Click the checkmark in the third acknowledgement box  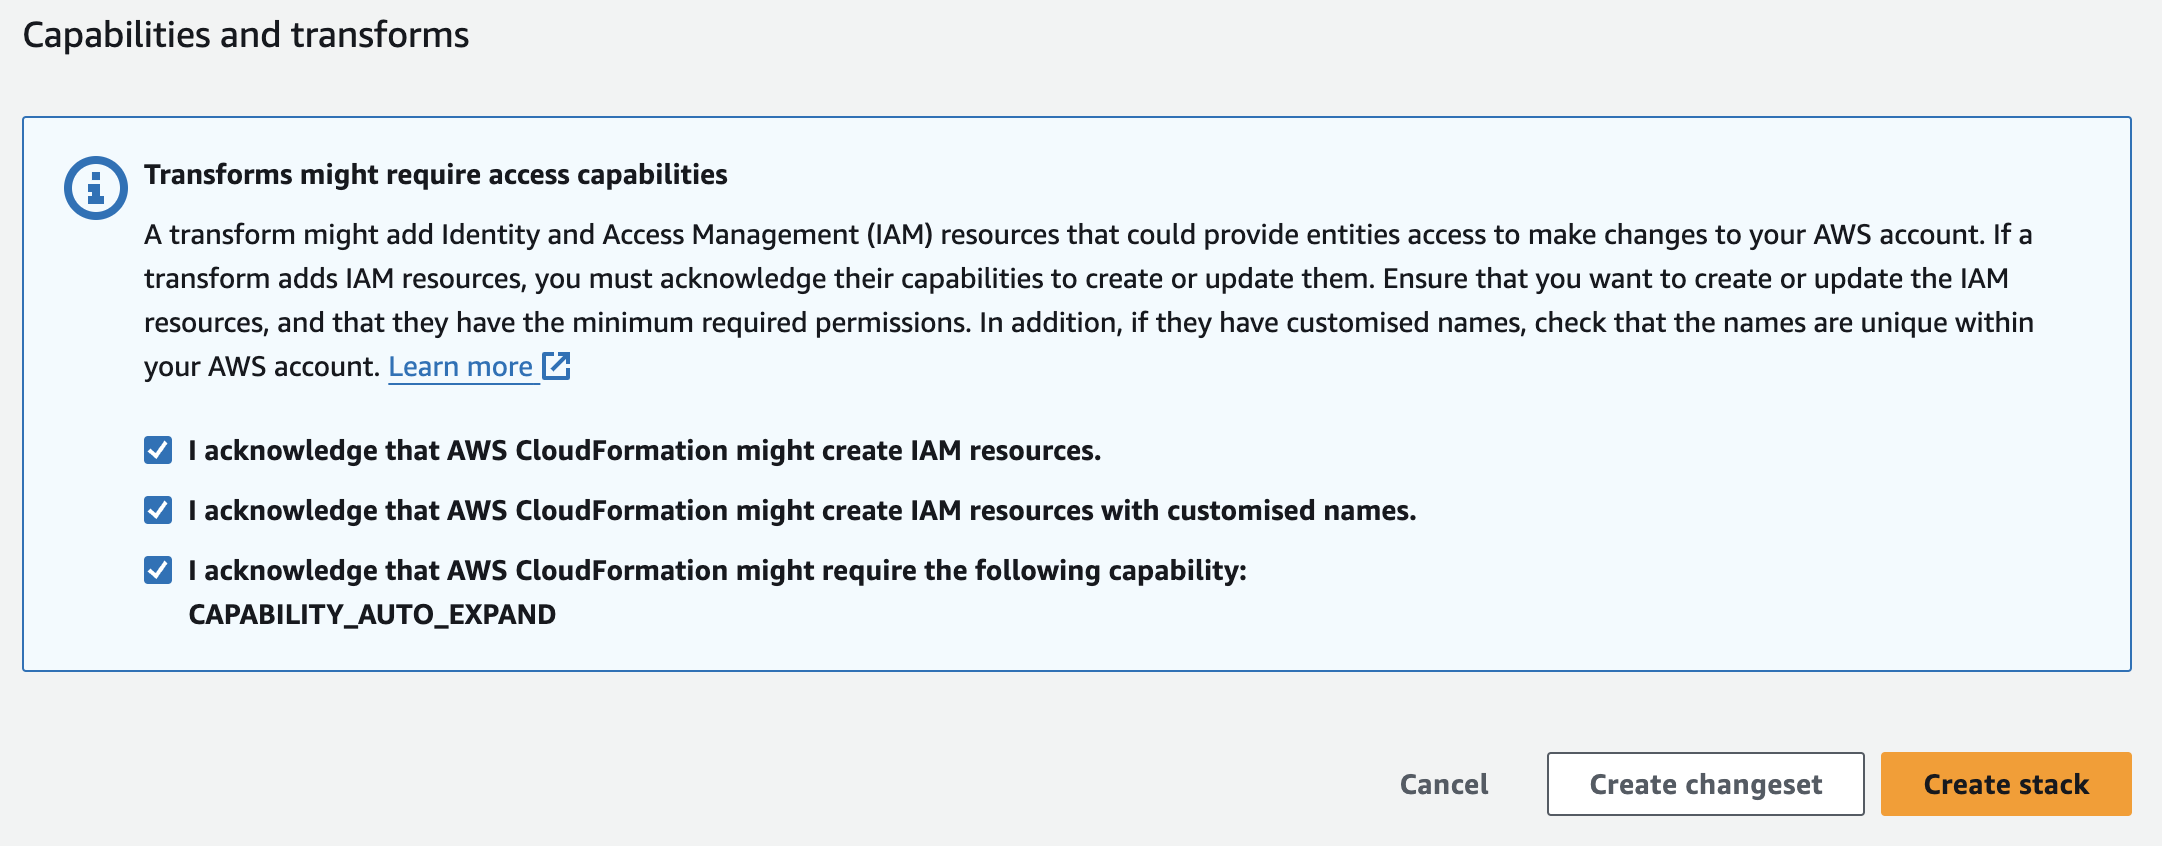pyautogui.click(x=158, y=570)
